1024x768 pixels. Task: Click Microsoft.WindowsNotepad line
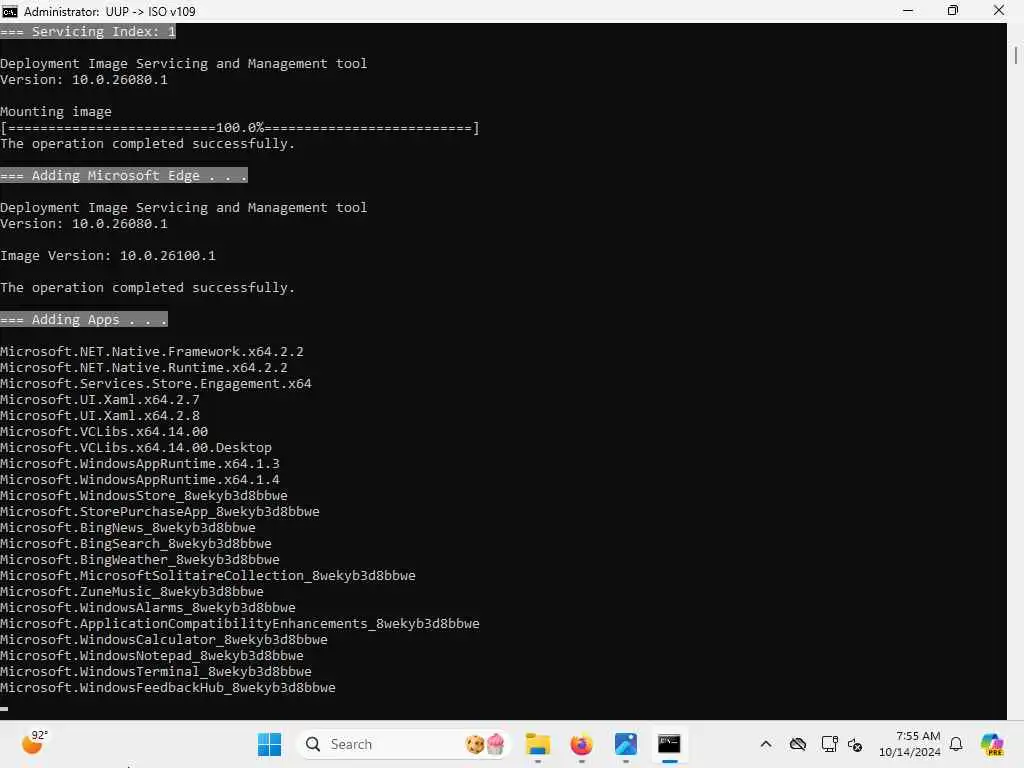pos(152,655)
